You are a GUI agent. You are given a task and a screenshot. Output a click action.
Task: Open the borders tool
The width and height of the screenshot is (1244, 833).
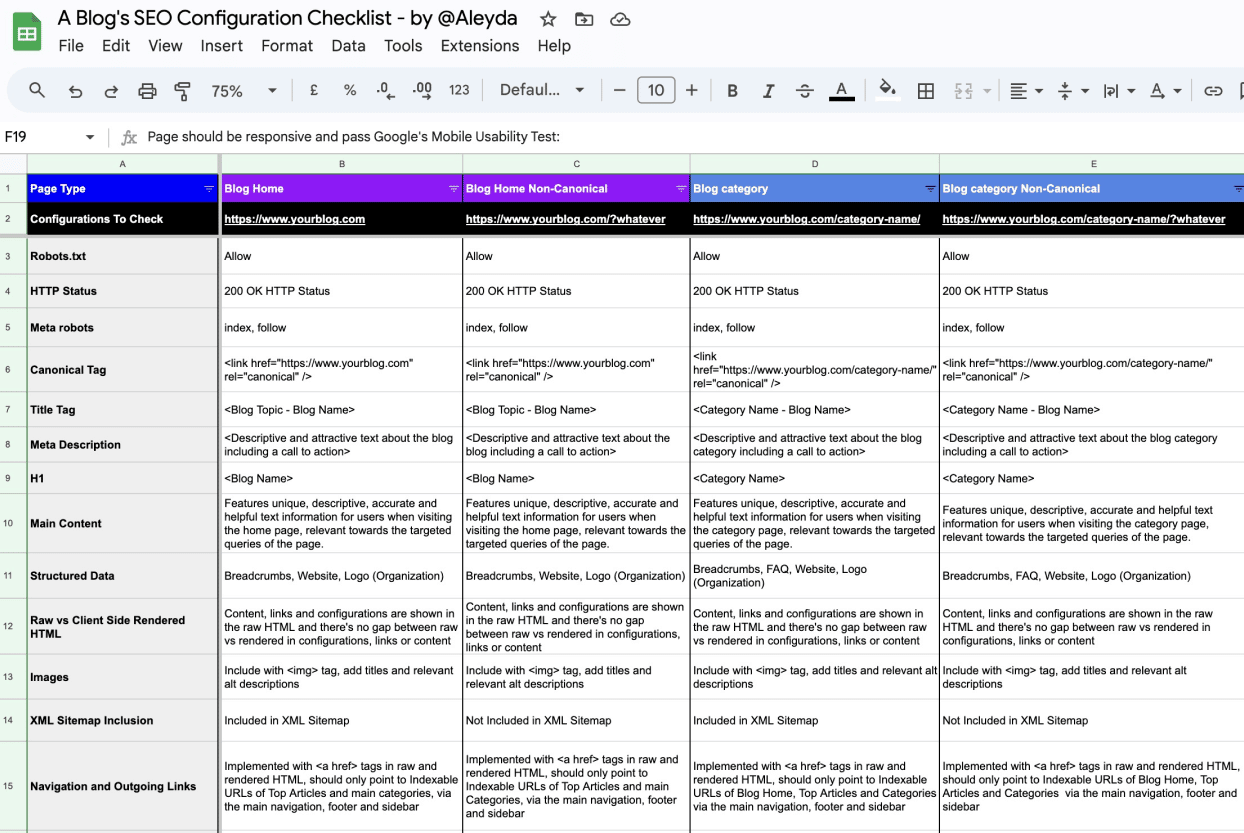pos(926,91)
